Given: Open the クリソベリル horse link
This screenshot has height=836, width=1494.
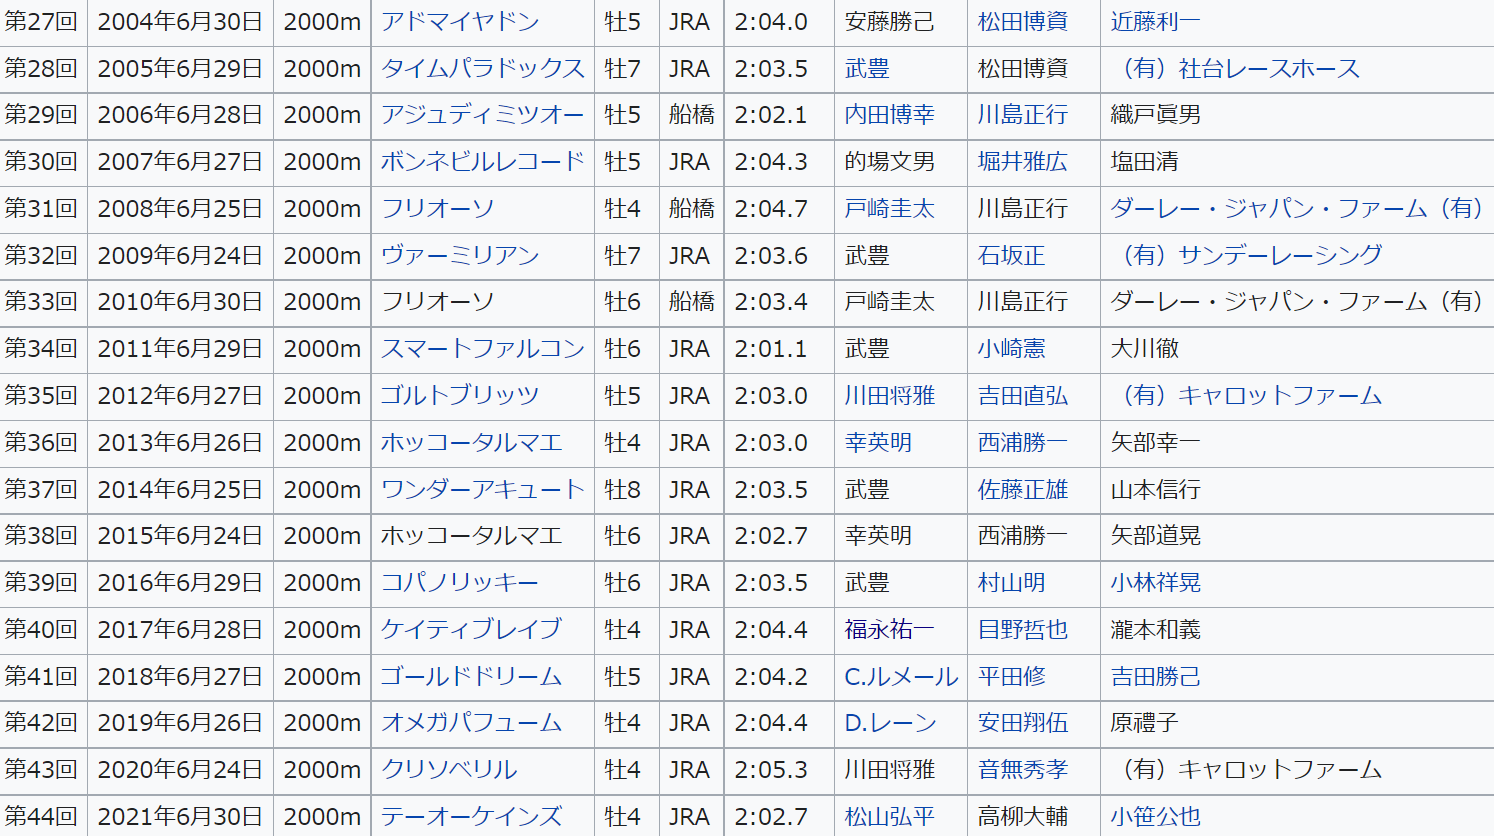Looking at the screenshot, I should (449, 769).
